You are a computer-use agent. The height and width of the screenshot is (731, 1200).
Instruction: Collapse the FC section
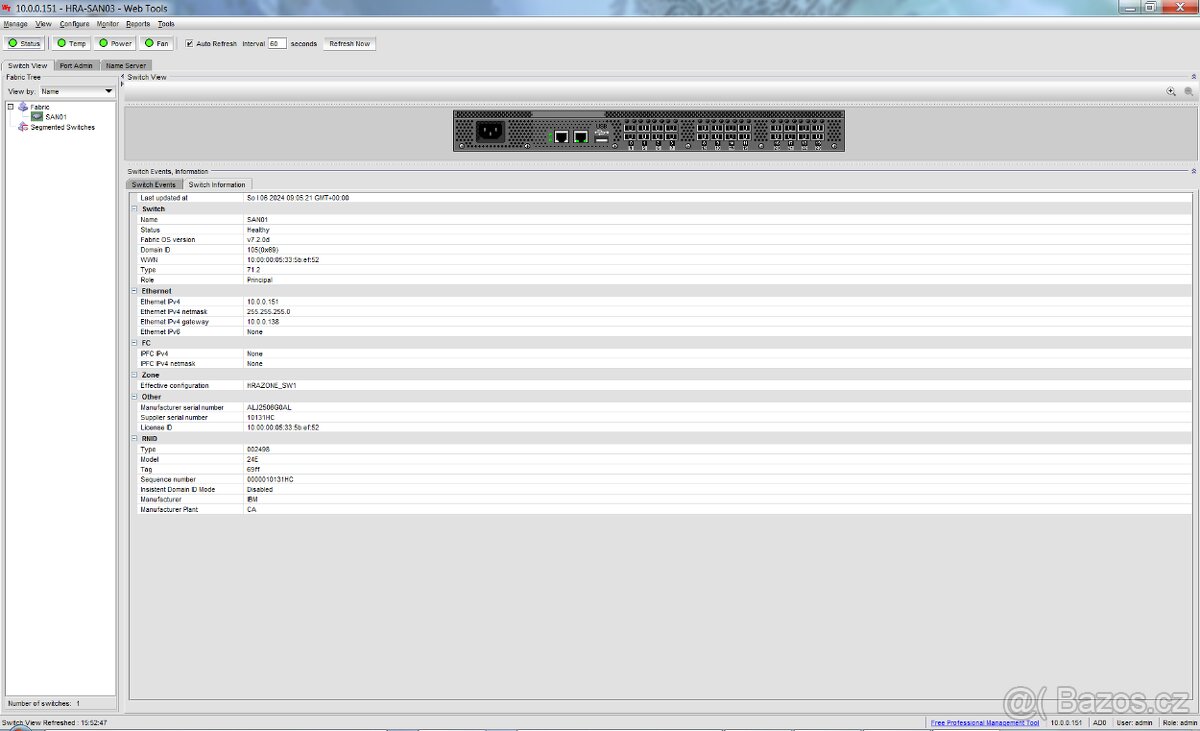[135, 343]
